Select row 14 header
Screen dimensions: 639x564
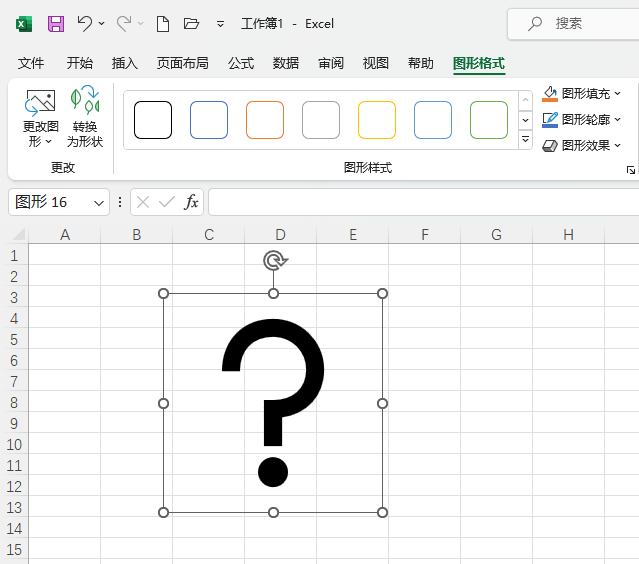coord(14,529)
